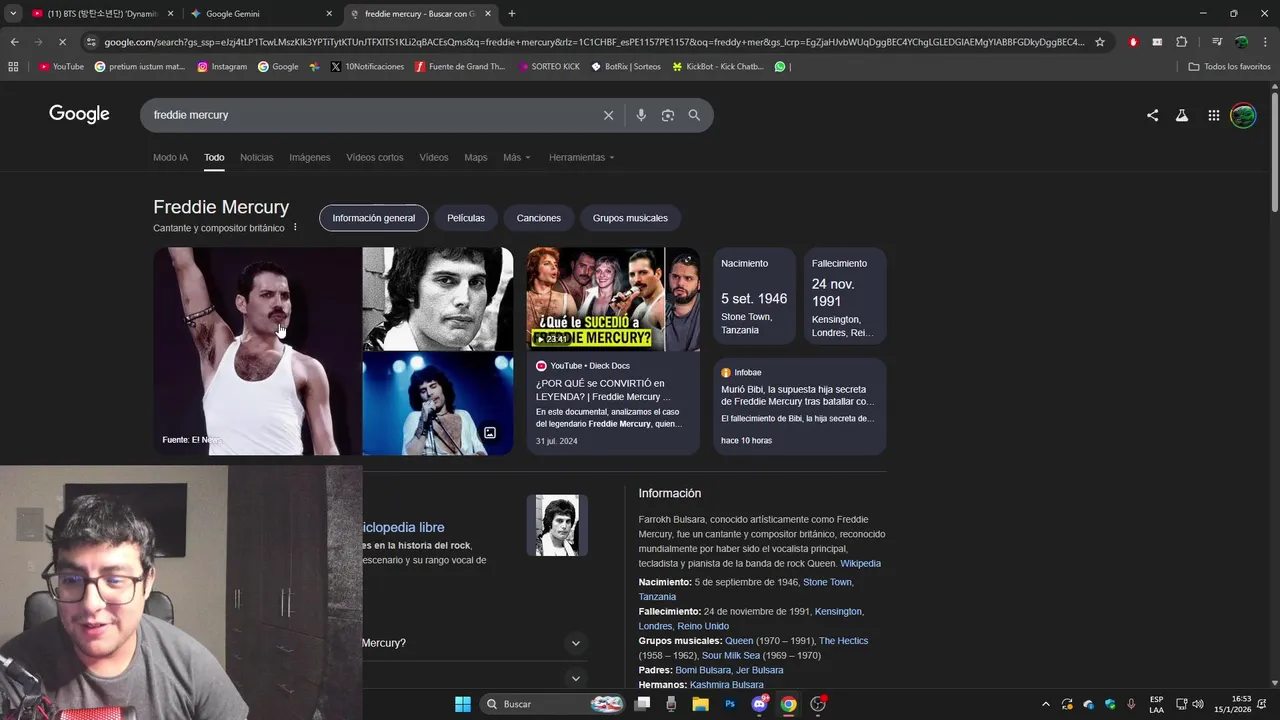Expand the Más search filter dropdown

point(517,157)
